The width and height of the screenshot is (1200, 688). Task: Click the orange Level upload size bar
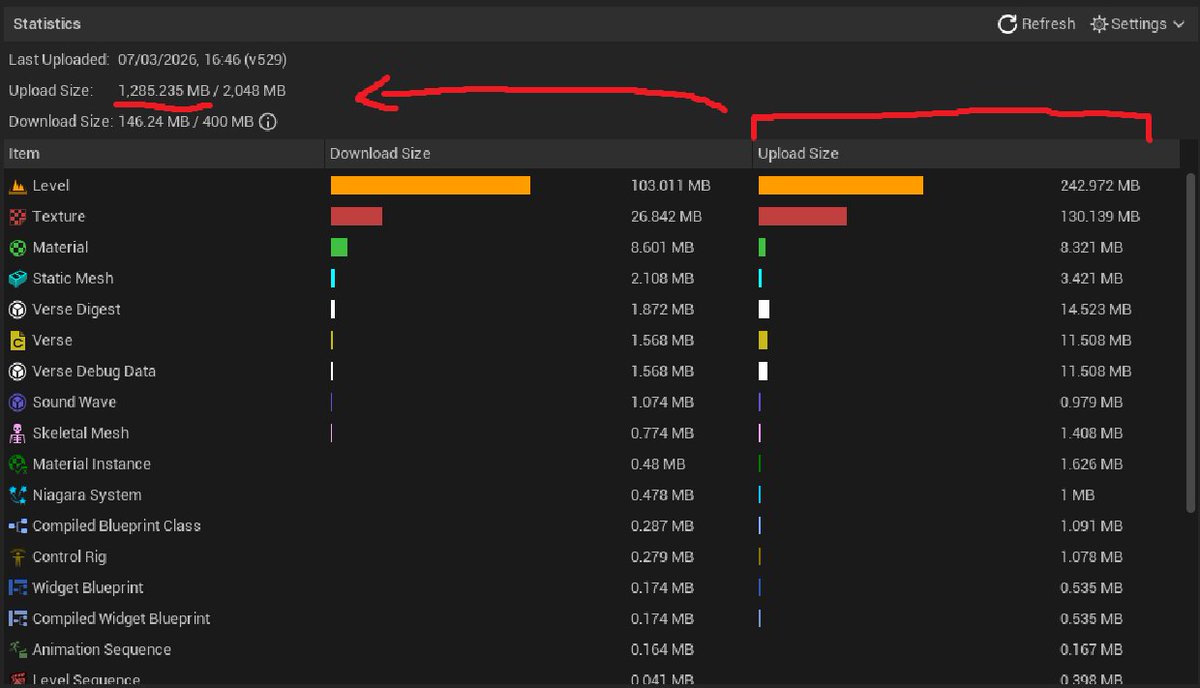click(841, 186)
